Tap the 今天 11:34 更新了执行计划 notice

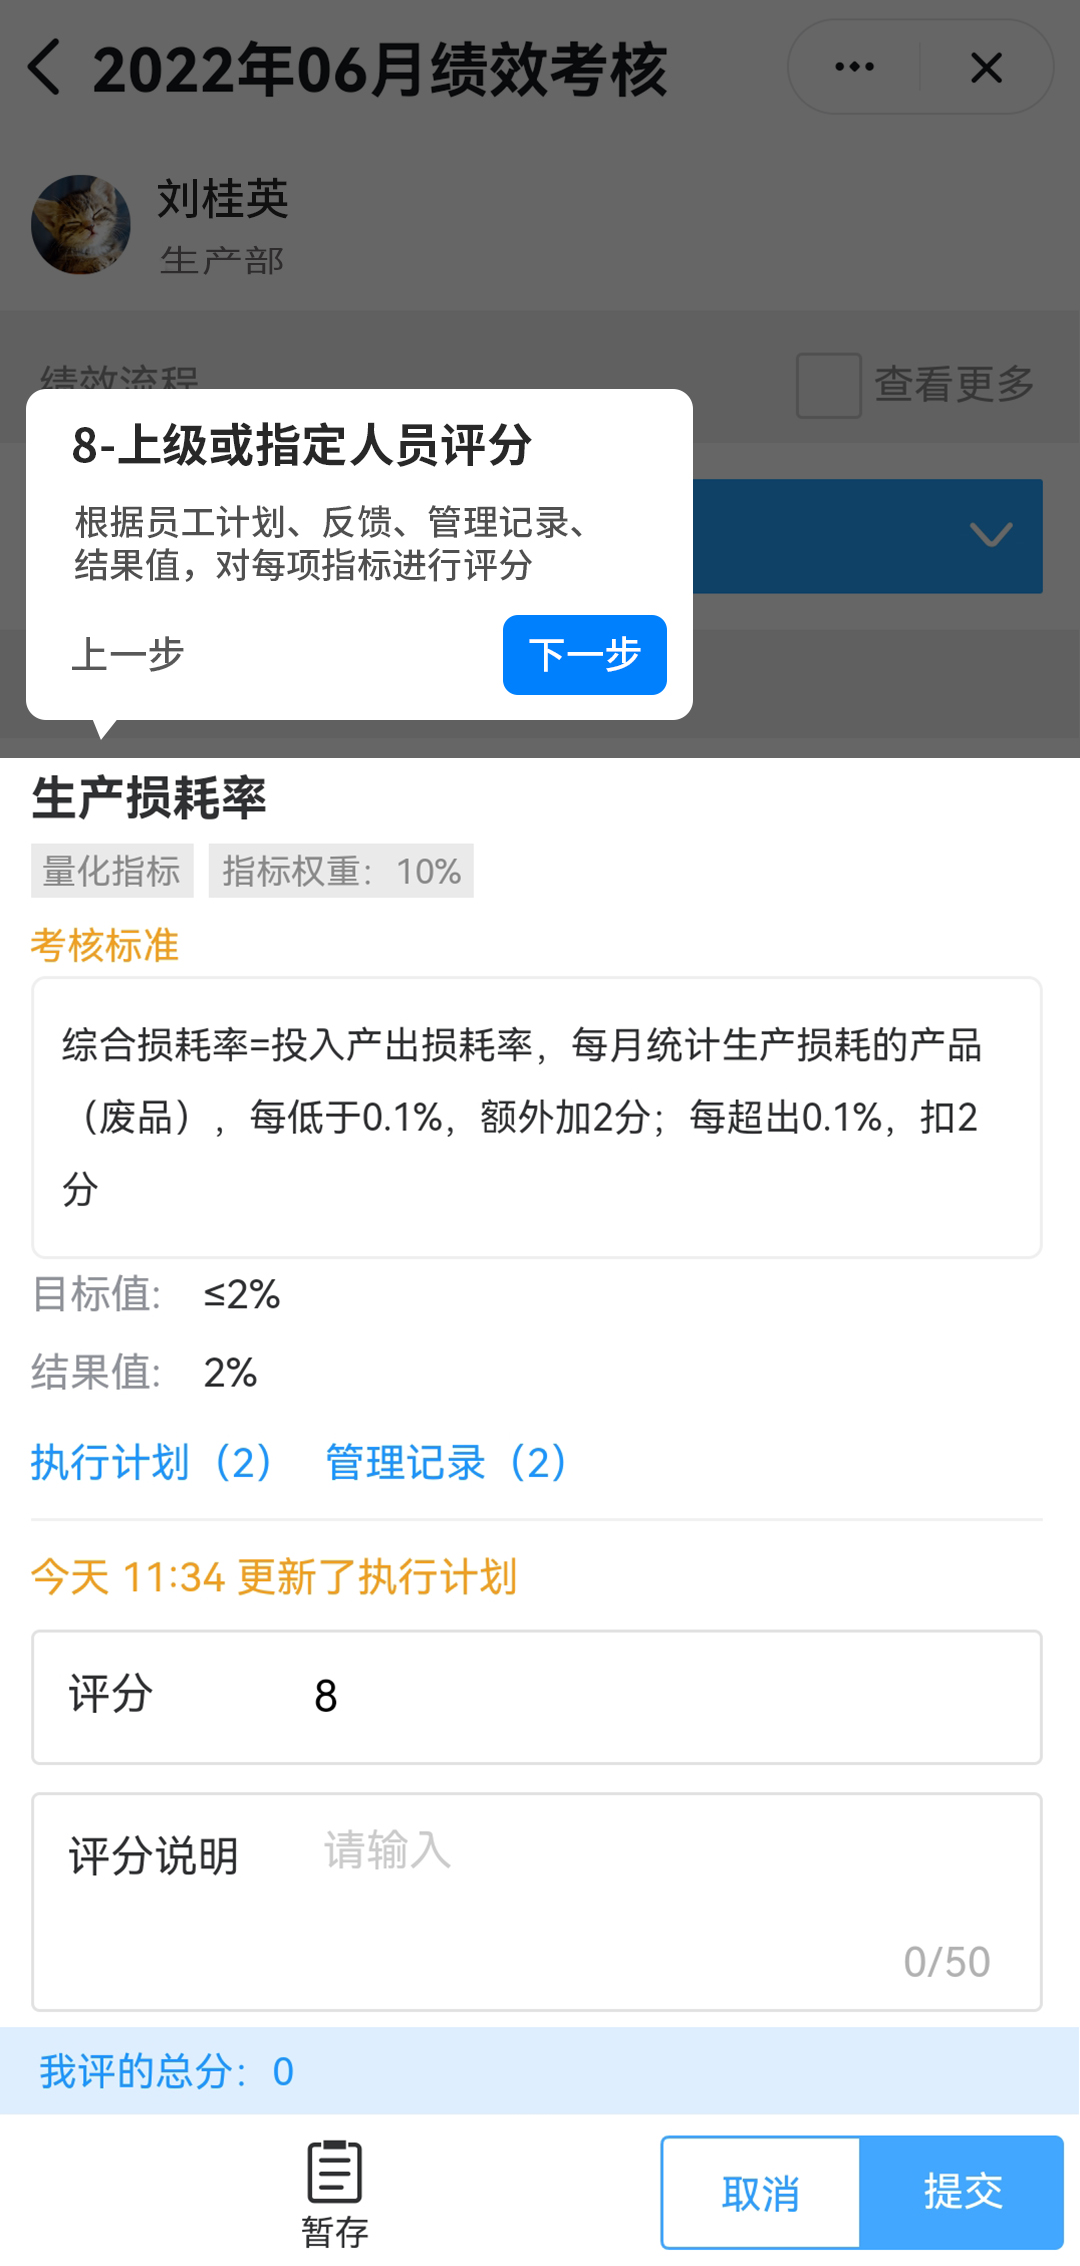click(x=274, y=1577)
